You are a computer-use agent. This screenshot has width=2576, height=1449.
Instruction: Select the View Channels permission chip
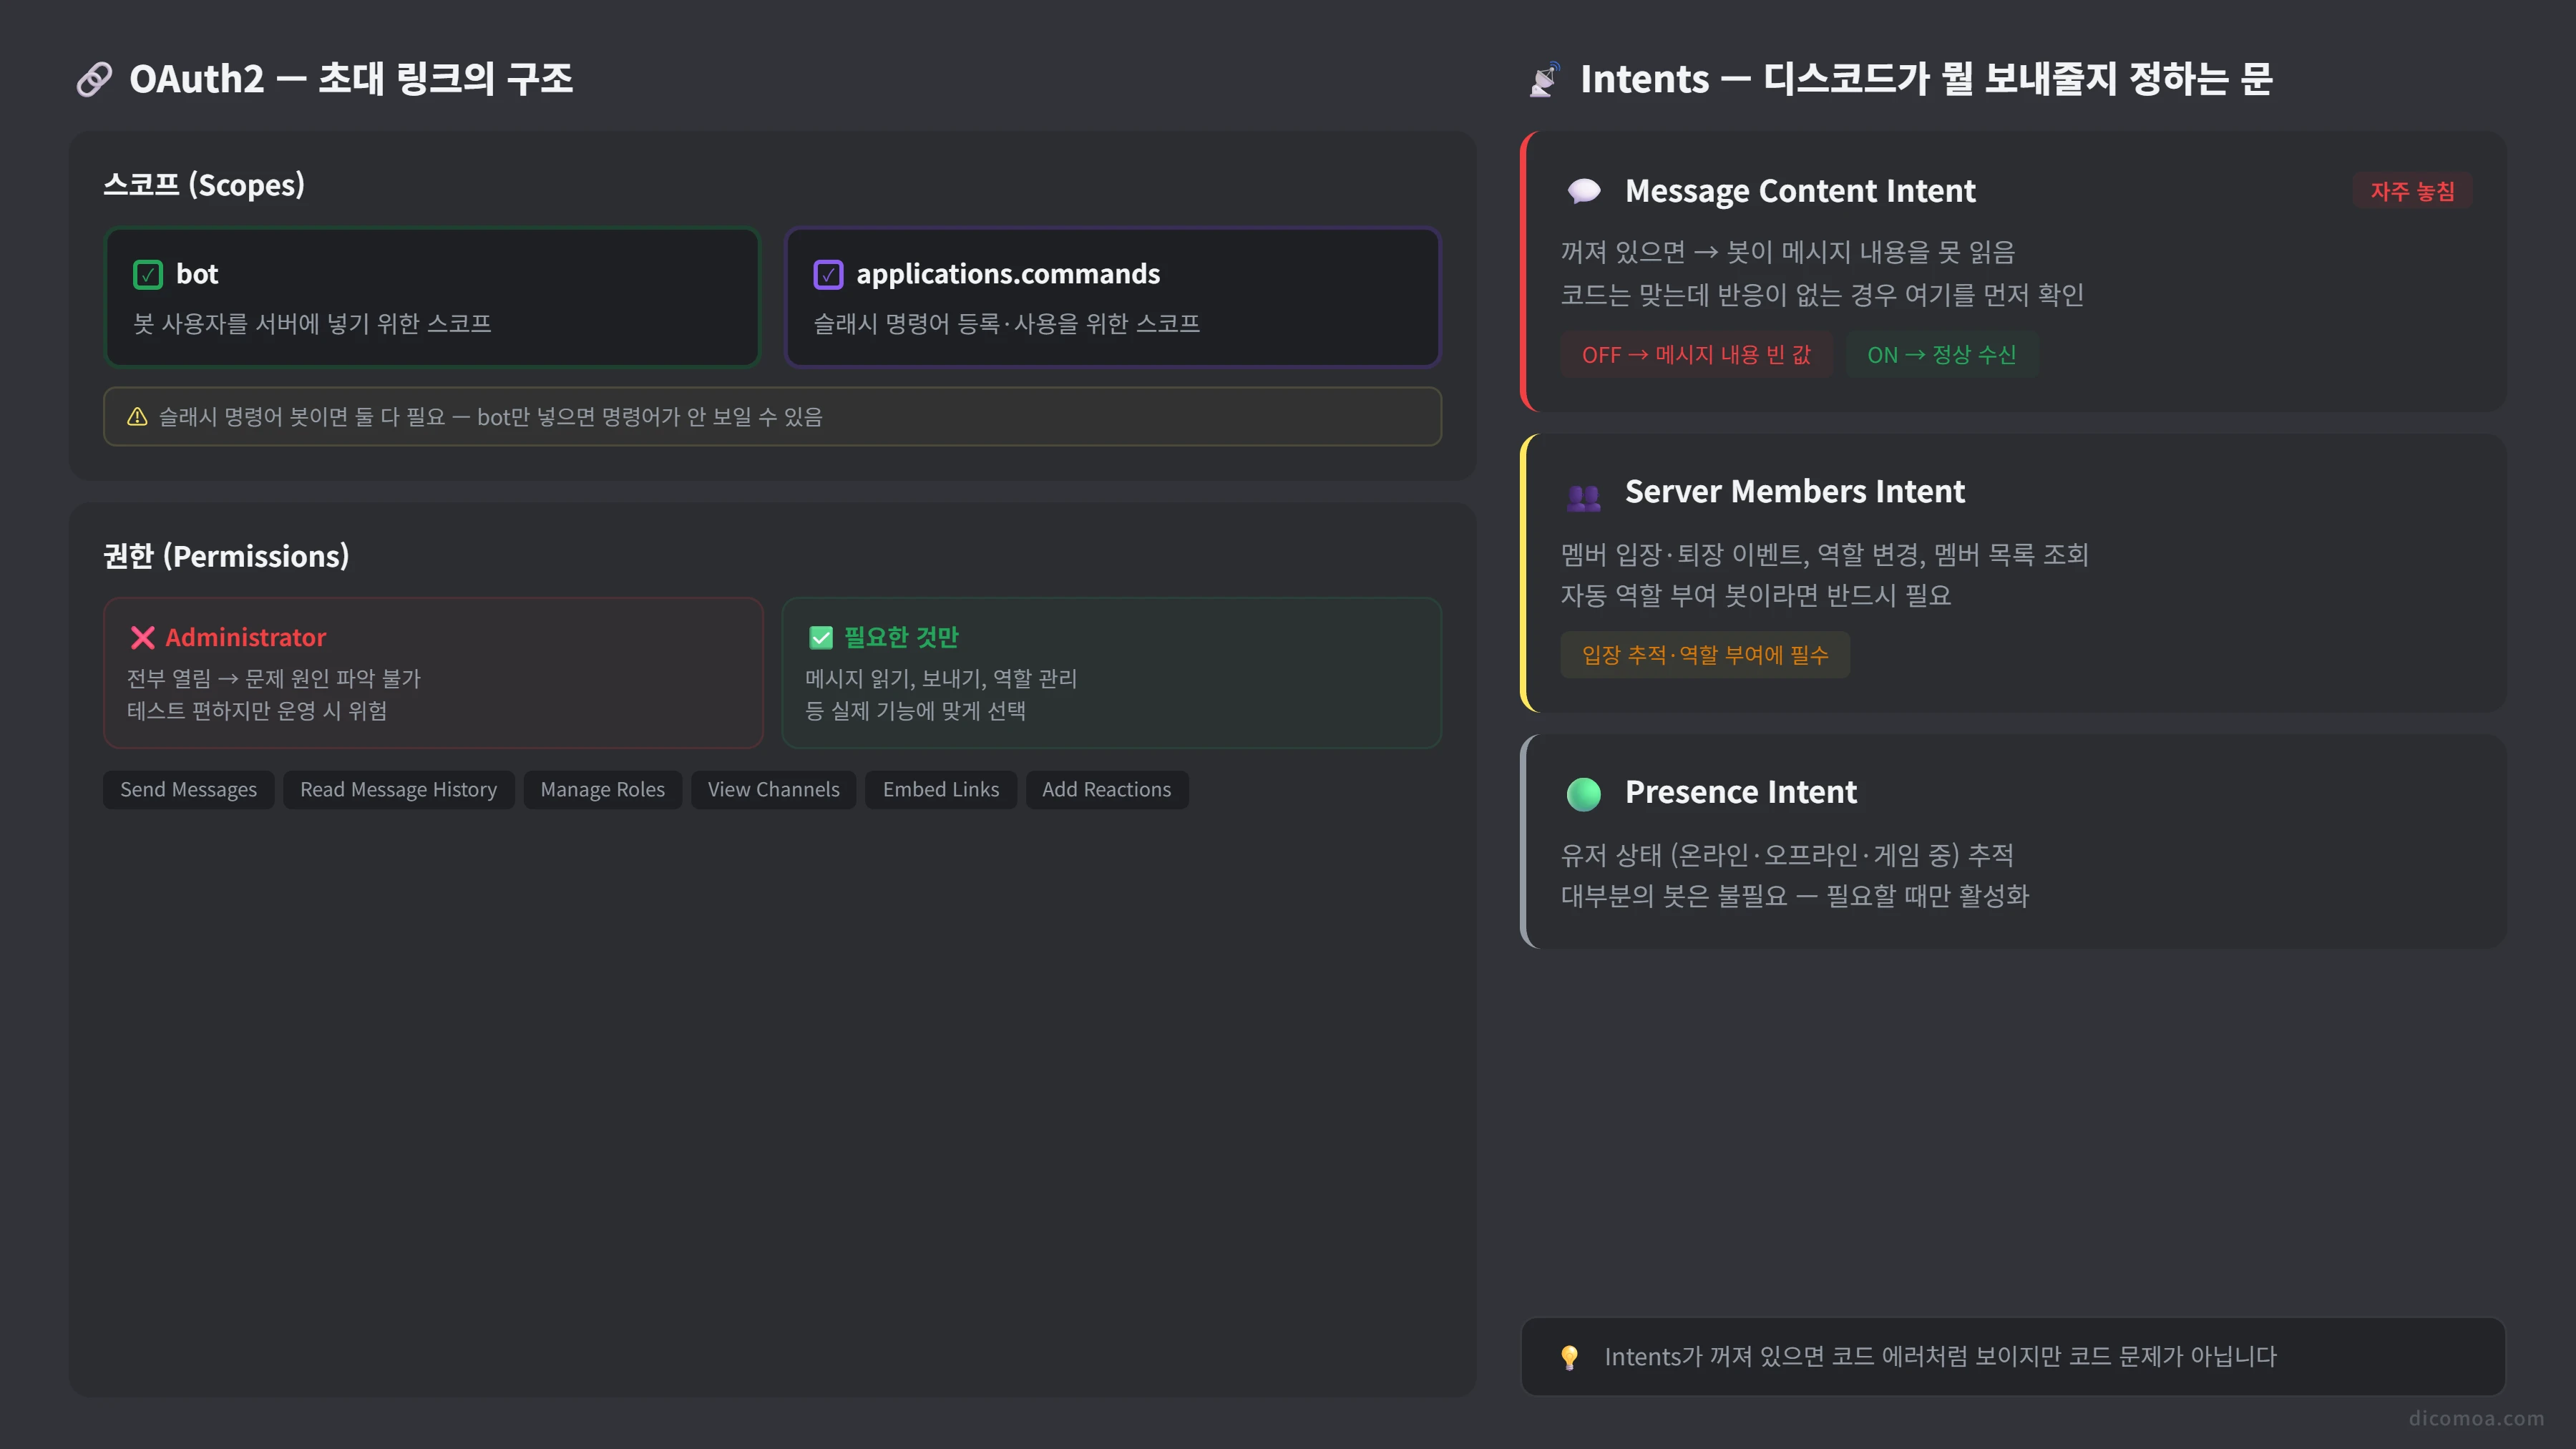(x=773, y=790)
